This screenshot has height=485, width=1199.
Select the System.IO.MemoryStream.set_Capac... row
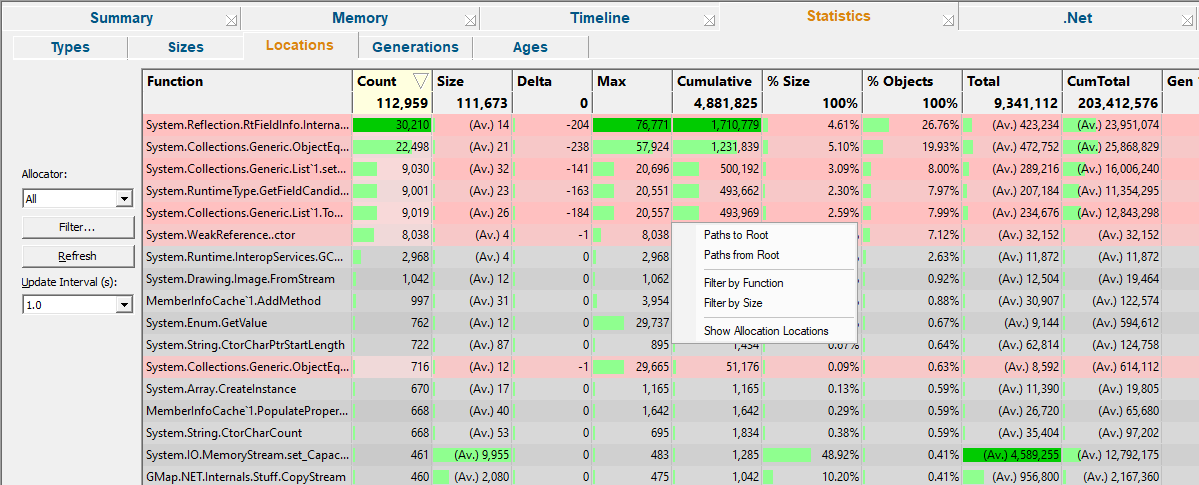tap(671, 455)
